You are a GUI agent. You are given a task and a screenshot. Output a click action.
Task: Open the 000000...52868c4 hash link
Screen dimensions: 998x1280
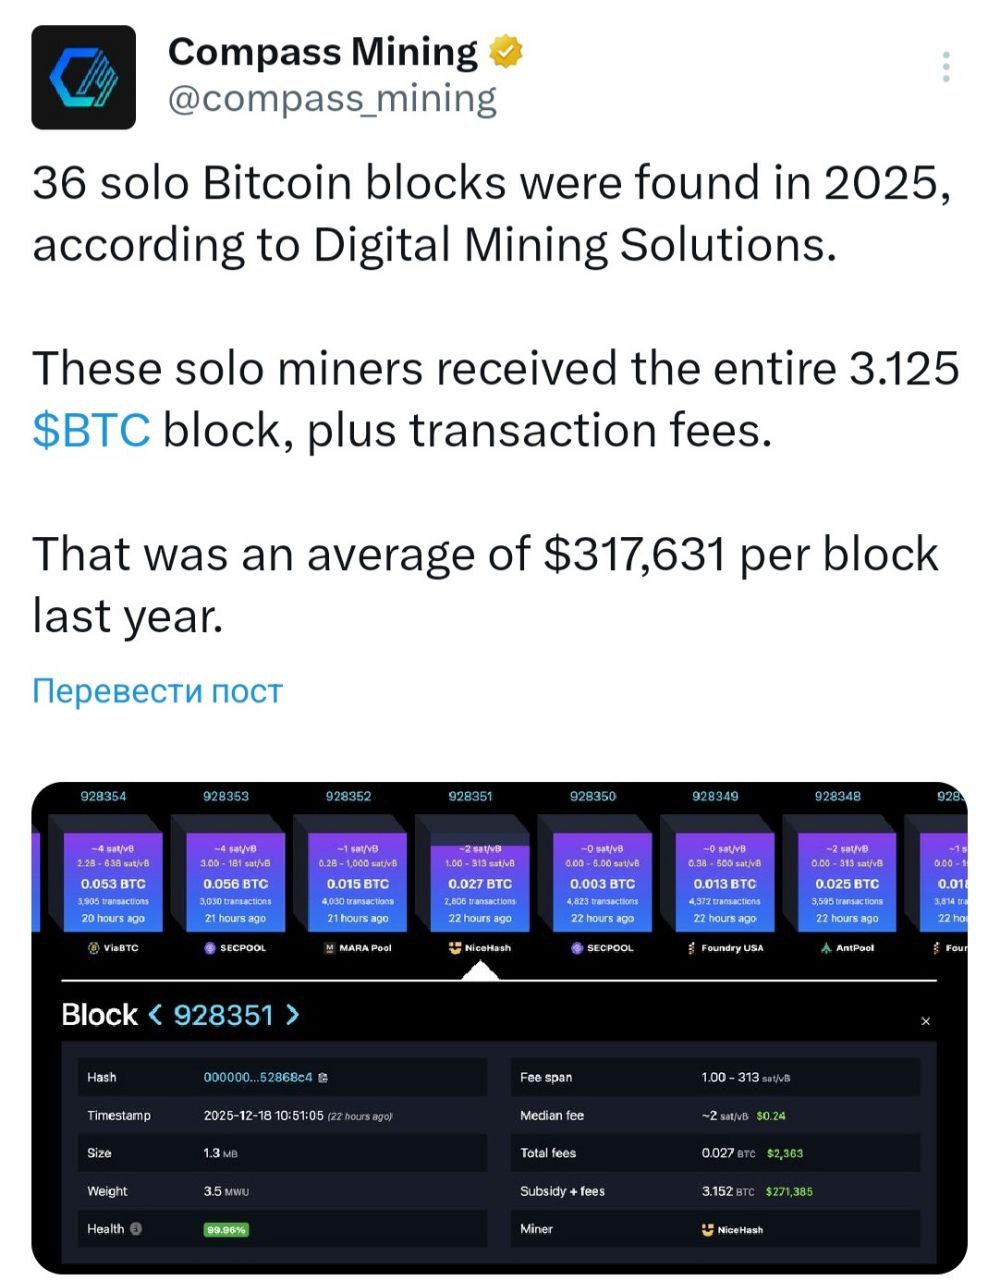coord(257,1078)
